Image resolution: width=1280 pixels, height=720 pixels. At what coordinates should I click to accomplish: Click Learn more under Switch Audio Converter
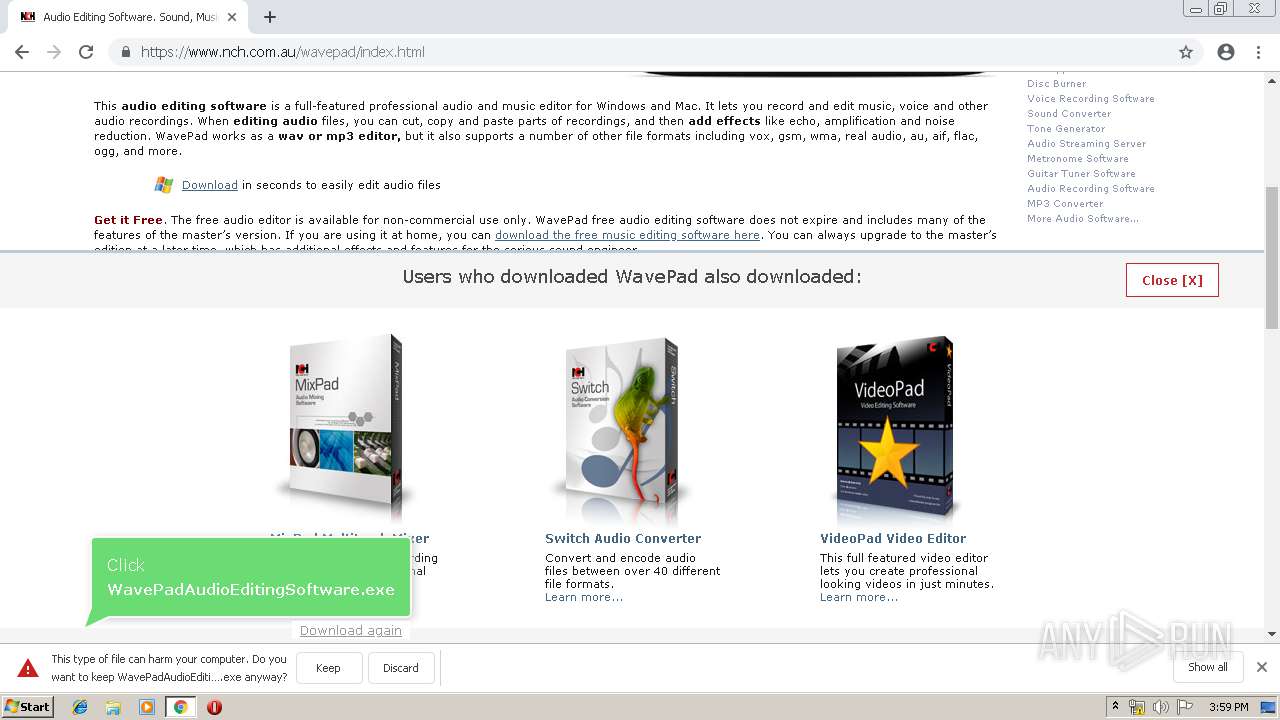584,597
